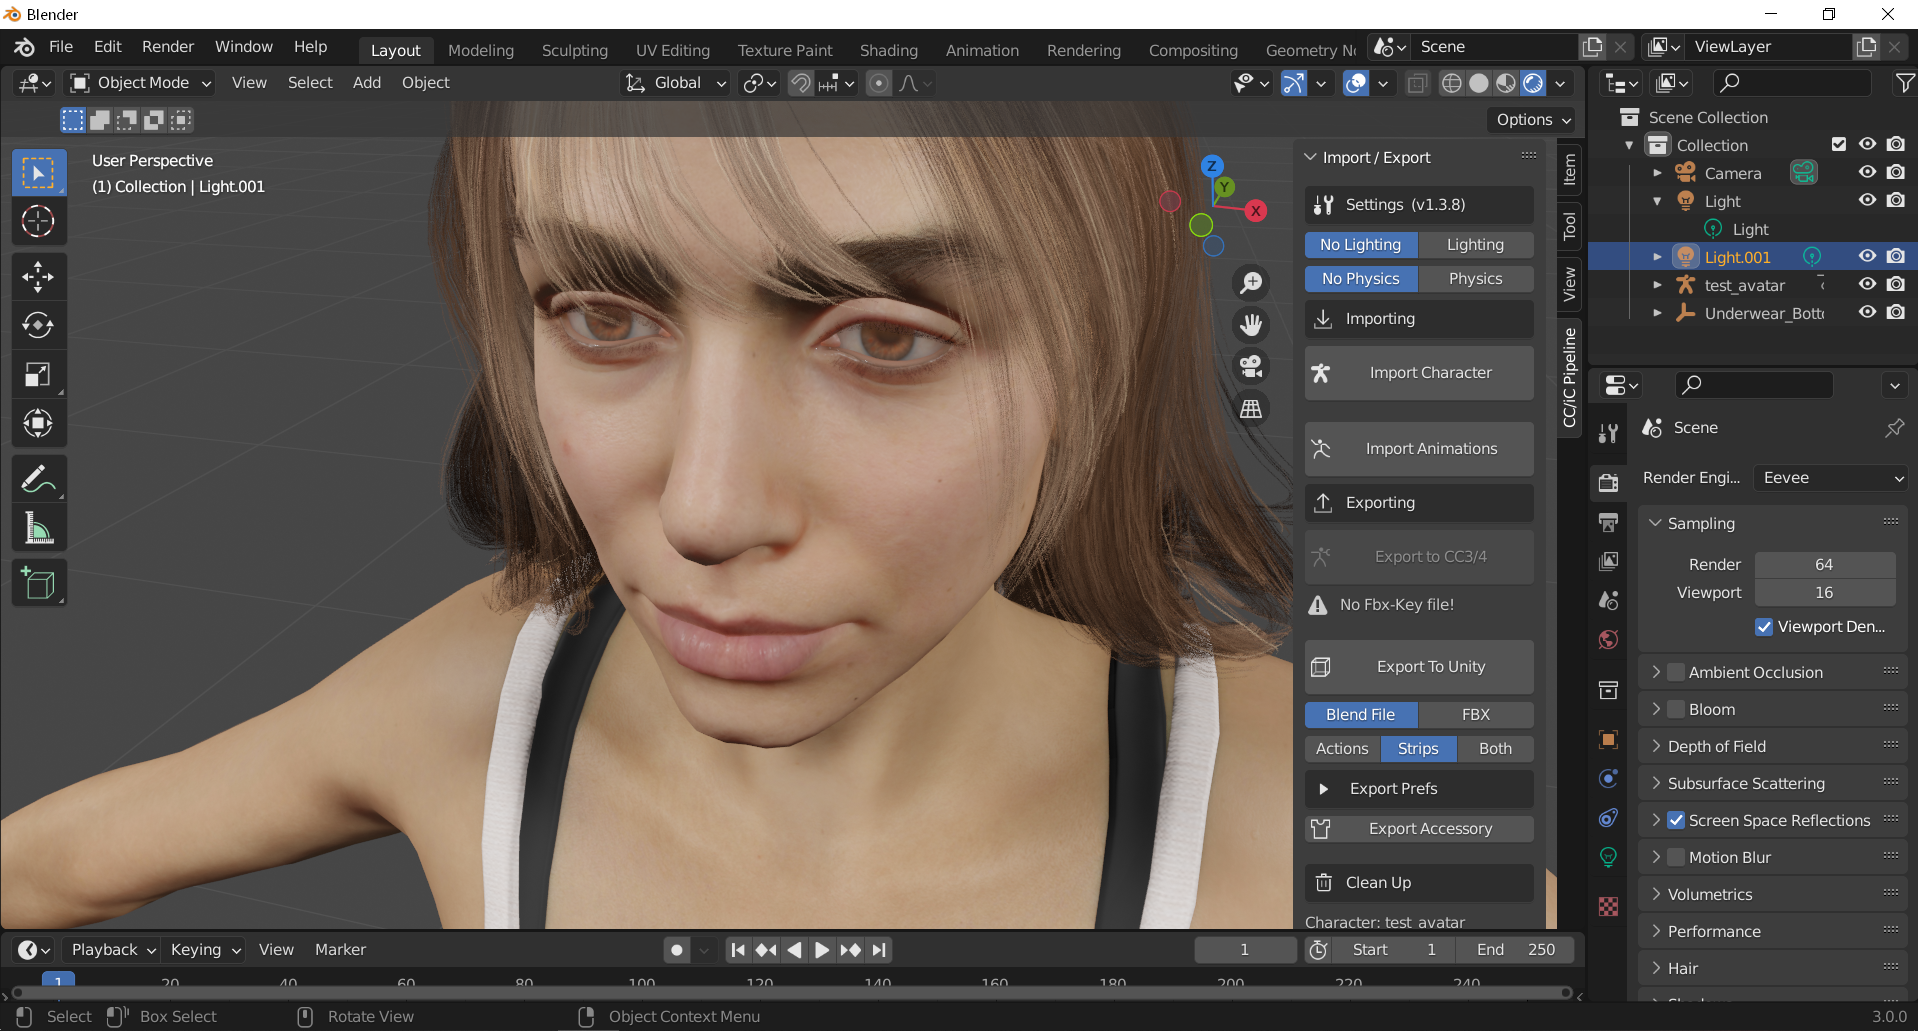This screenshot has width=1918, height=1031.
Task: Click the zoom view magnifier gizmo
Action: click(x=1251, y=283)
